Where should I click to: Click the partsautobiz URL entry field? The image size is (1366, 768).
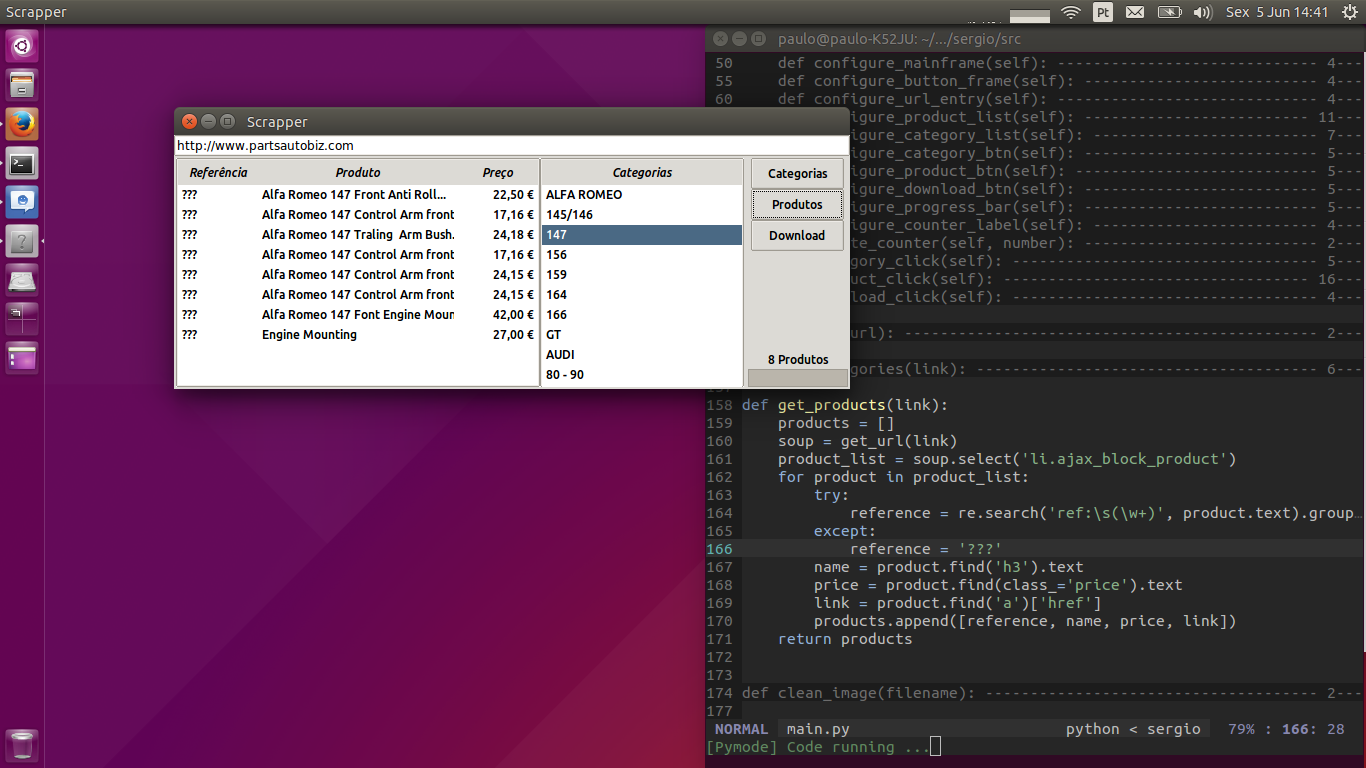click(512, 145)
